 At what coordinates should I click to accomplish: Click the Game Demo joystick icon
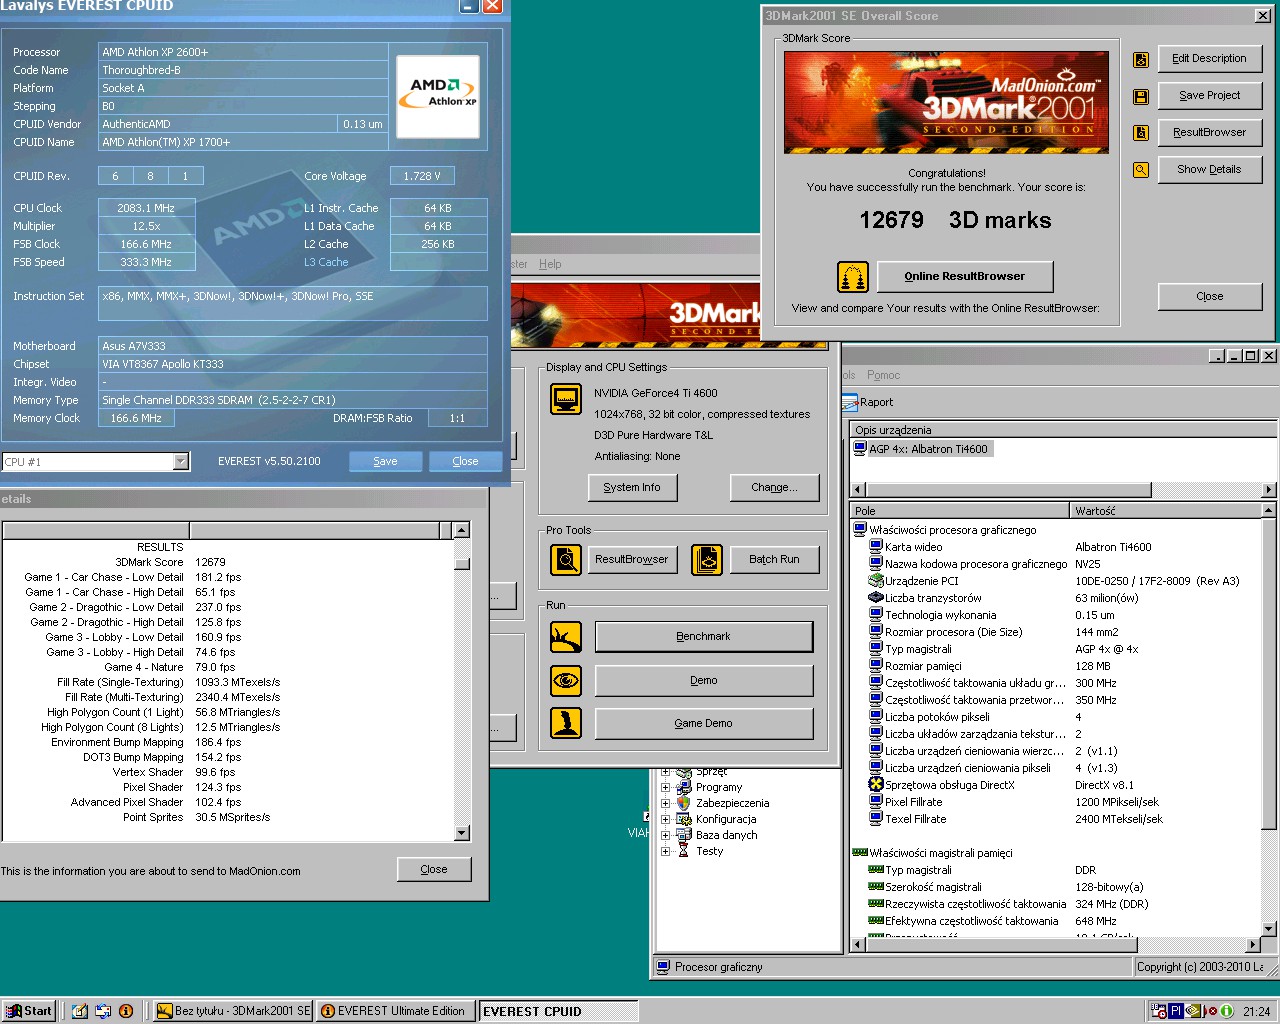pyautogui.click(x=566, y=723)
